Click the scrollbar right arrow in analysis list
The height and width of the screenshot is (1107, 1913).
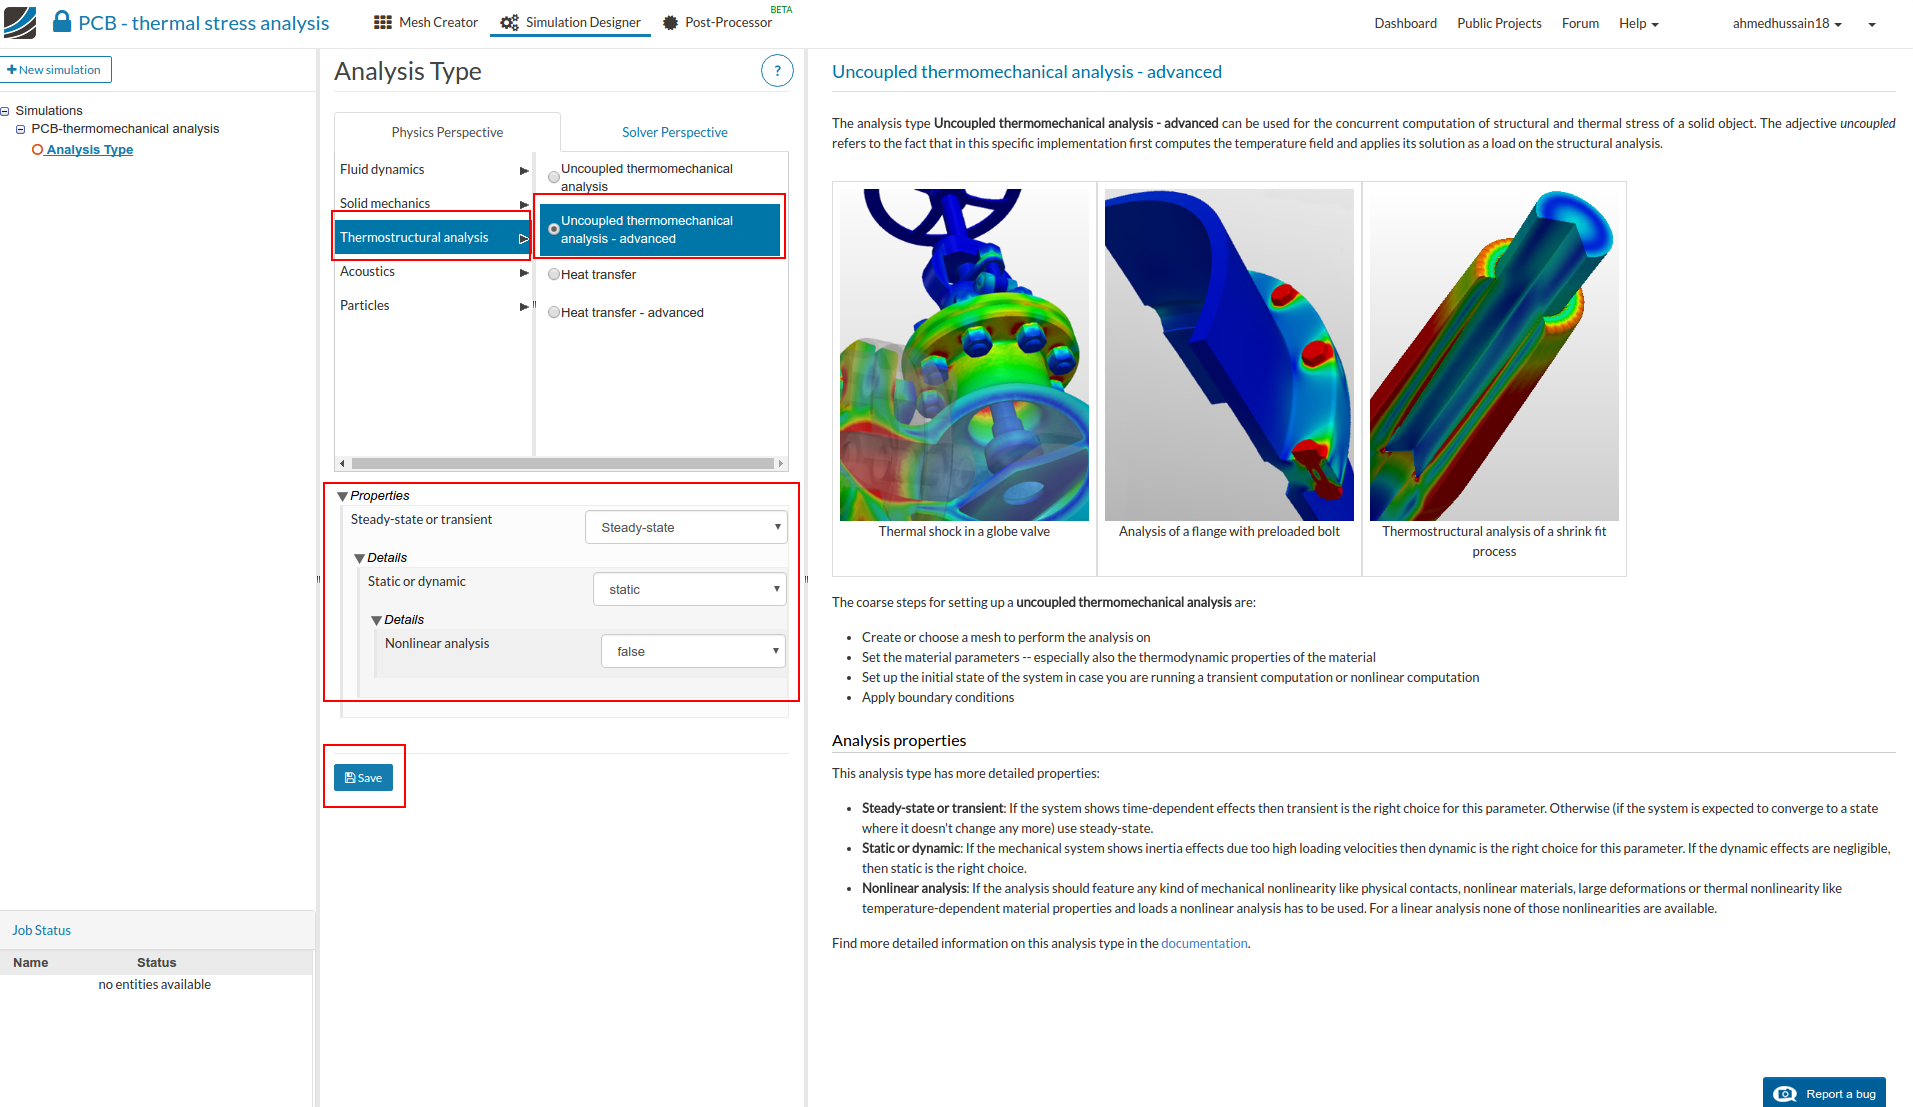point(781,463)
